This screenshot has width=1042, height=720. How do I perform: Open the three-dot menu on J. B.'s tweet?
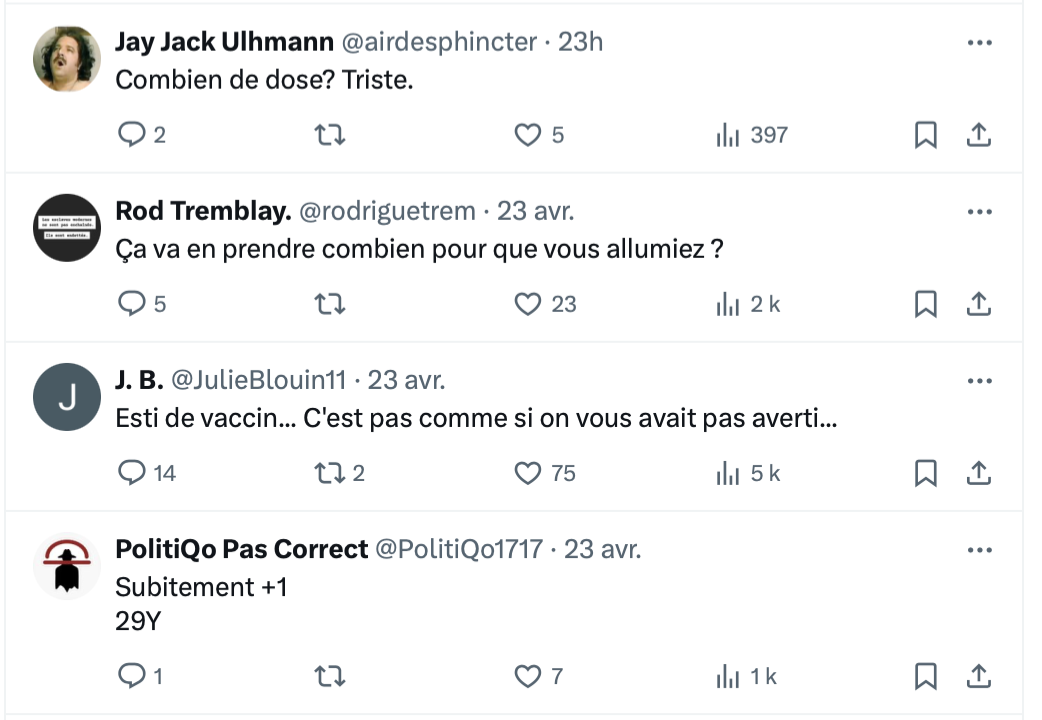tap(980, 381)
